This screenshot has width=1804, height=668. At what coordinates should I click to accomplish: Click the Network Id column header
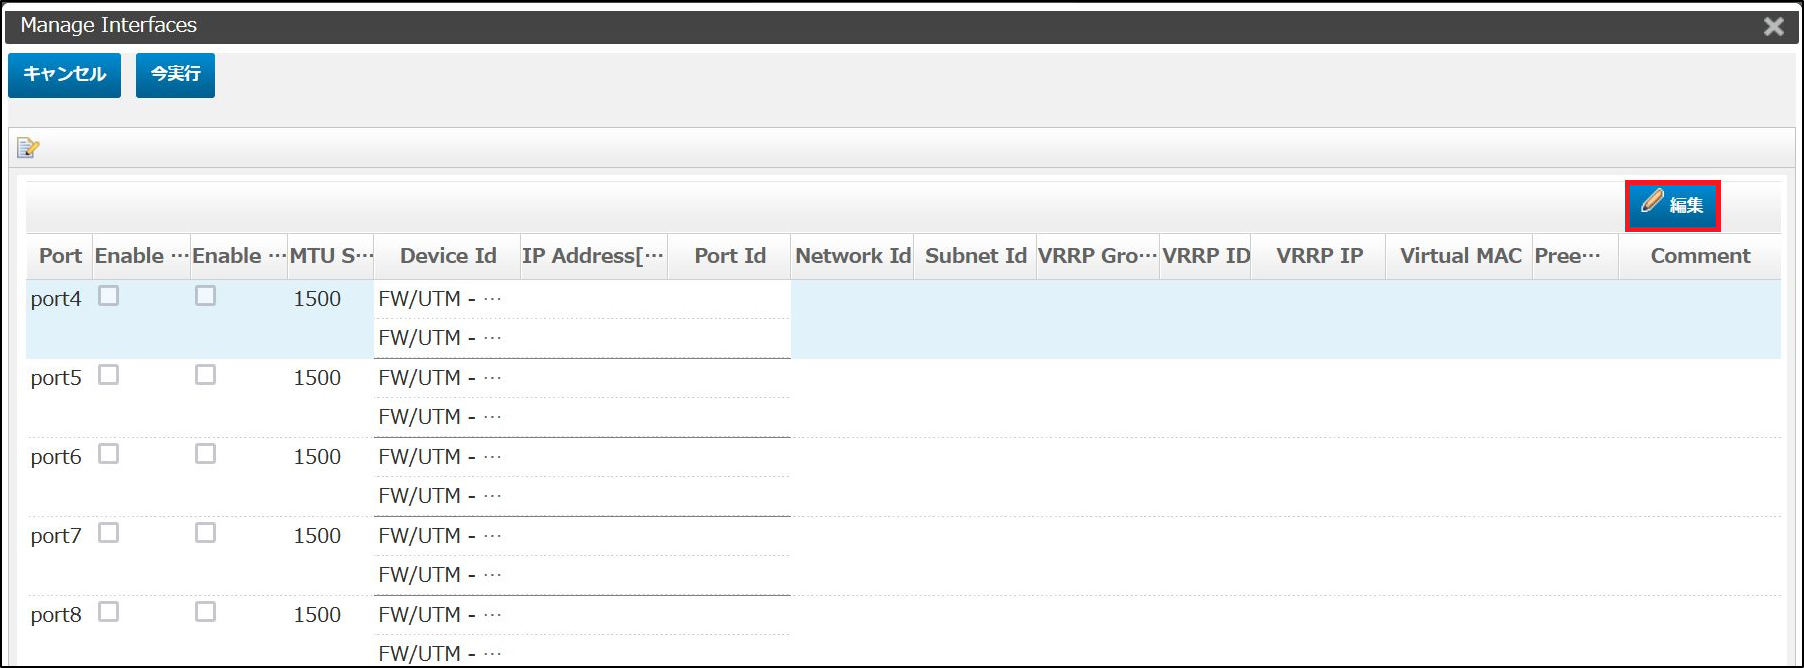pyautogui.click(x=852, y=256)
